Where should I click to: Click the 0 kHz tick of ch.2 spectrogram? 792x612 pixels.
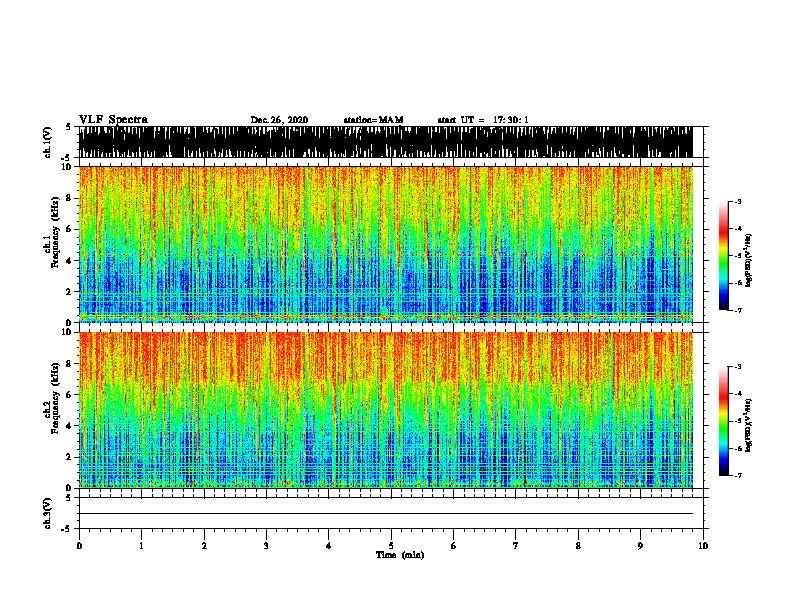(69, 488)
